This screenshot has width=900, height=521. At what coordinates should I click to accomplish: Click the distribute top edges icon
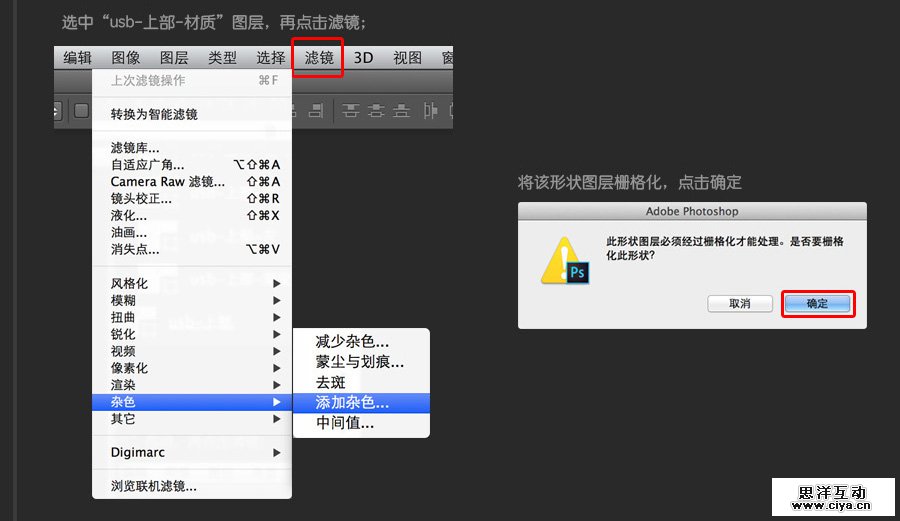[350, 110]
